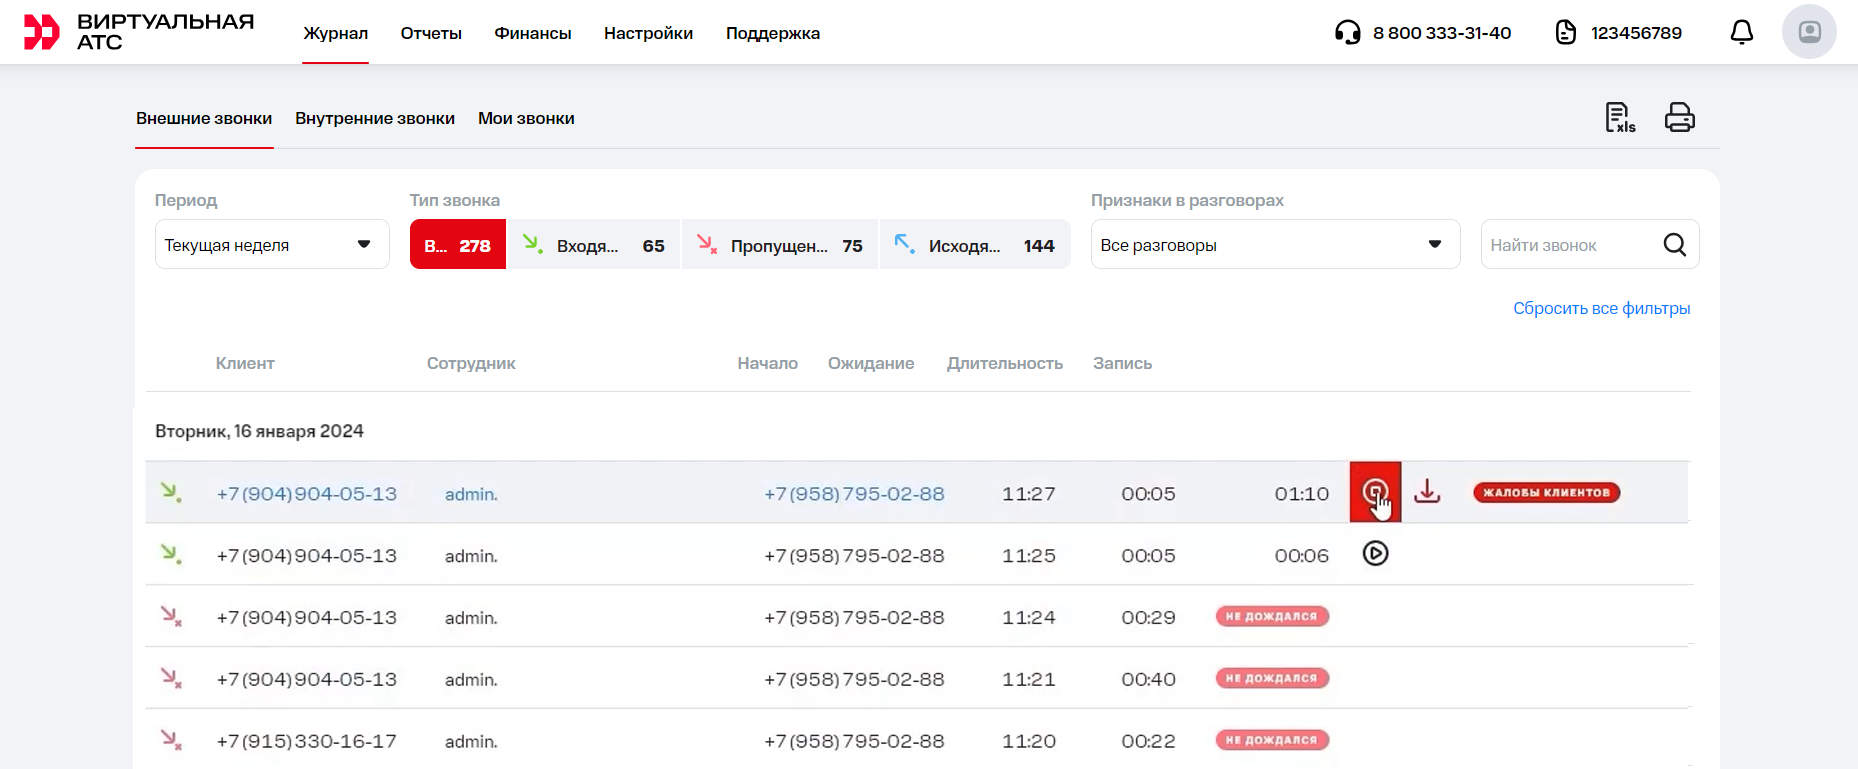Open notifications bell
Screen dimensions: 1858x769
(x=1741, y=33)
